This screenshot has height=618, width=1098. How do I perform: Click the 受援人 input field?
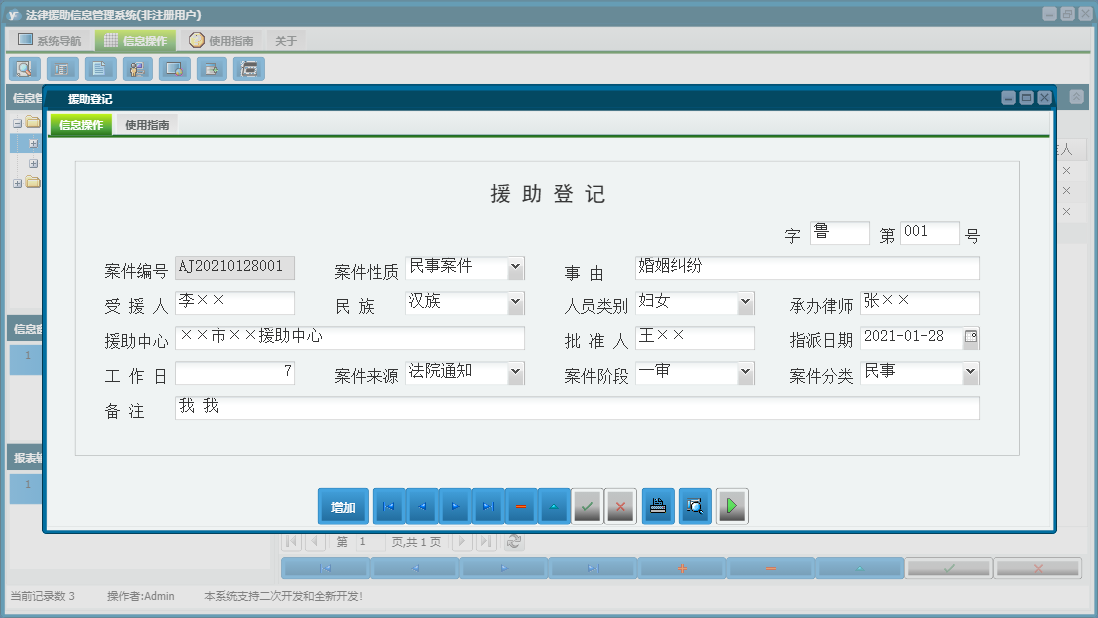click(235, 302)
